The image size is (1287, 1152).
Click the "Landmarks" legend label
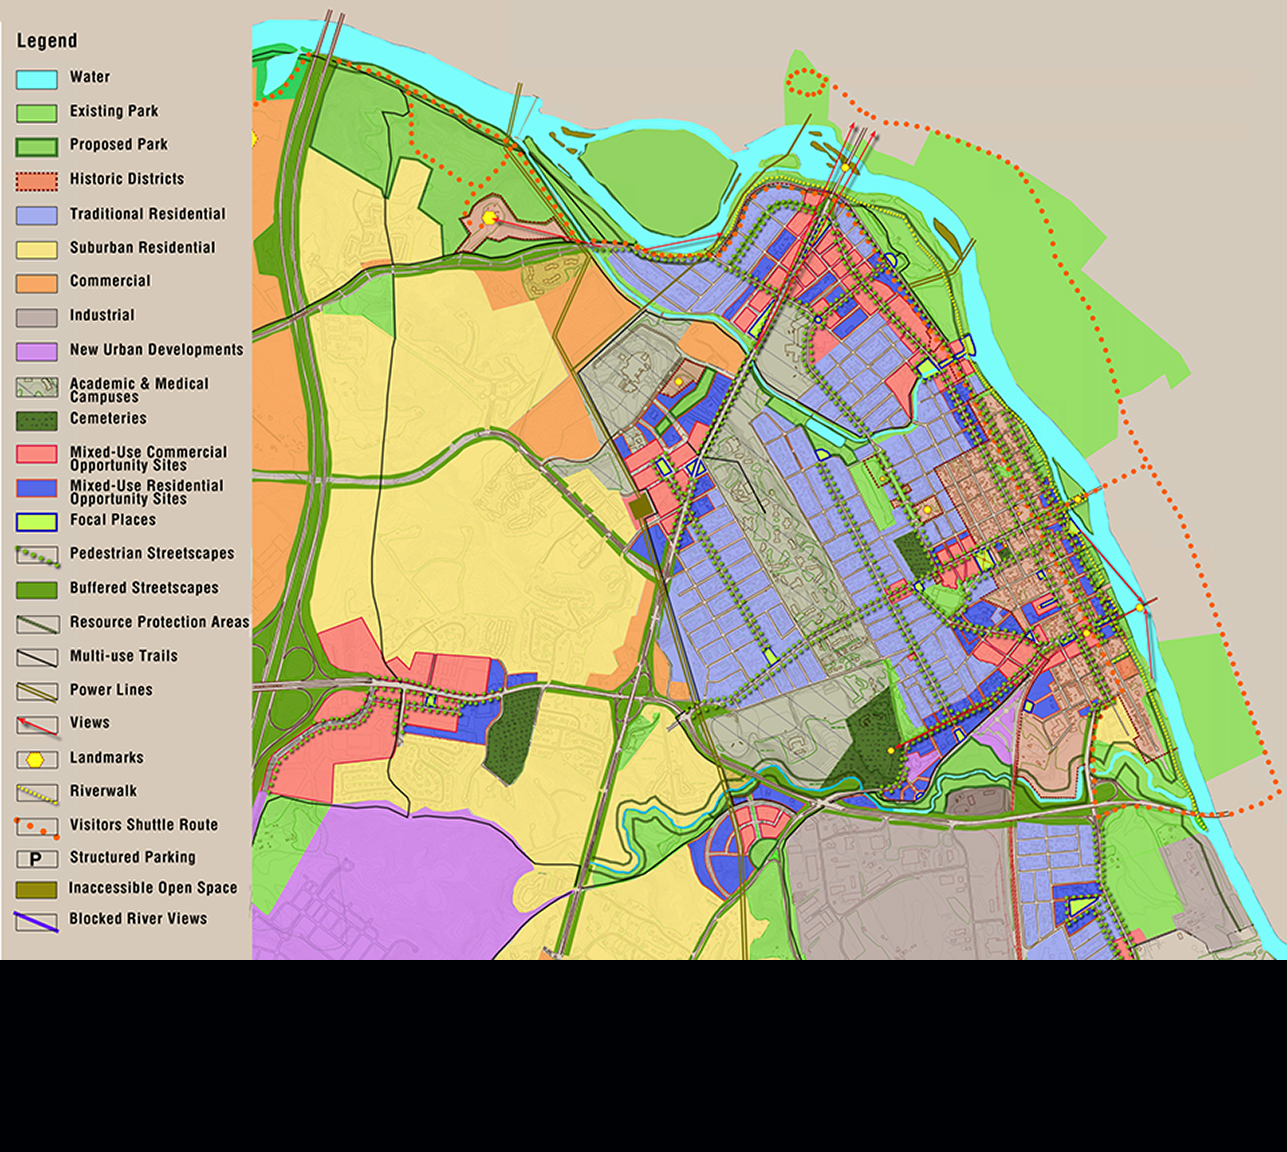pos(107,758)
